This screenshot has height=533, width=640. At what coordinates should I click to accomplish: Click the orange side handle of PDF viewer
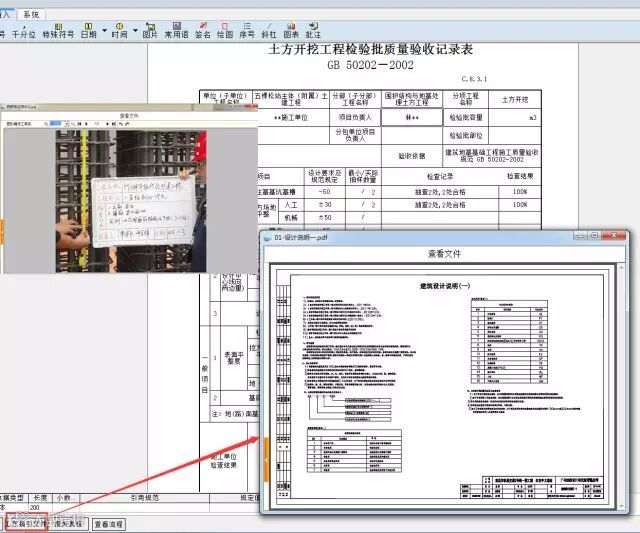click(x=266, y=459)
